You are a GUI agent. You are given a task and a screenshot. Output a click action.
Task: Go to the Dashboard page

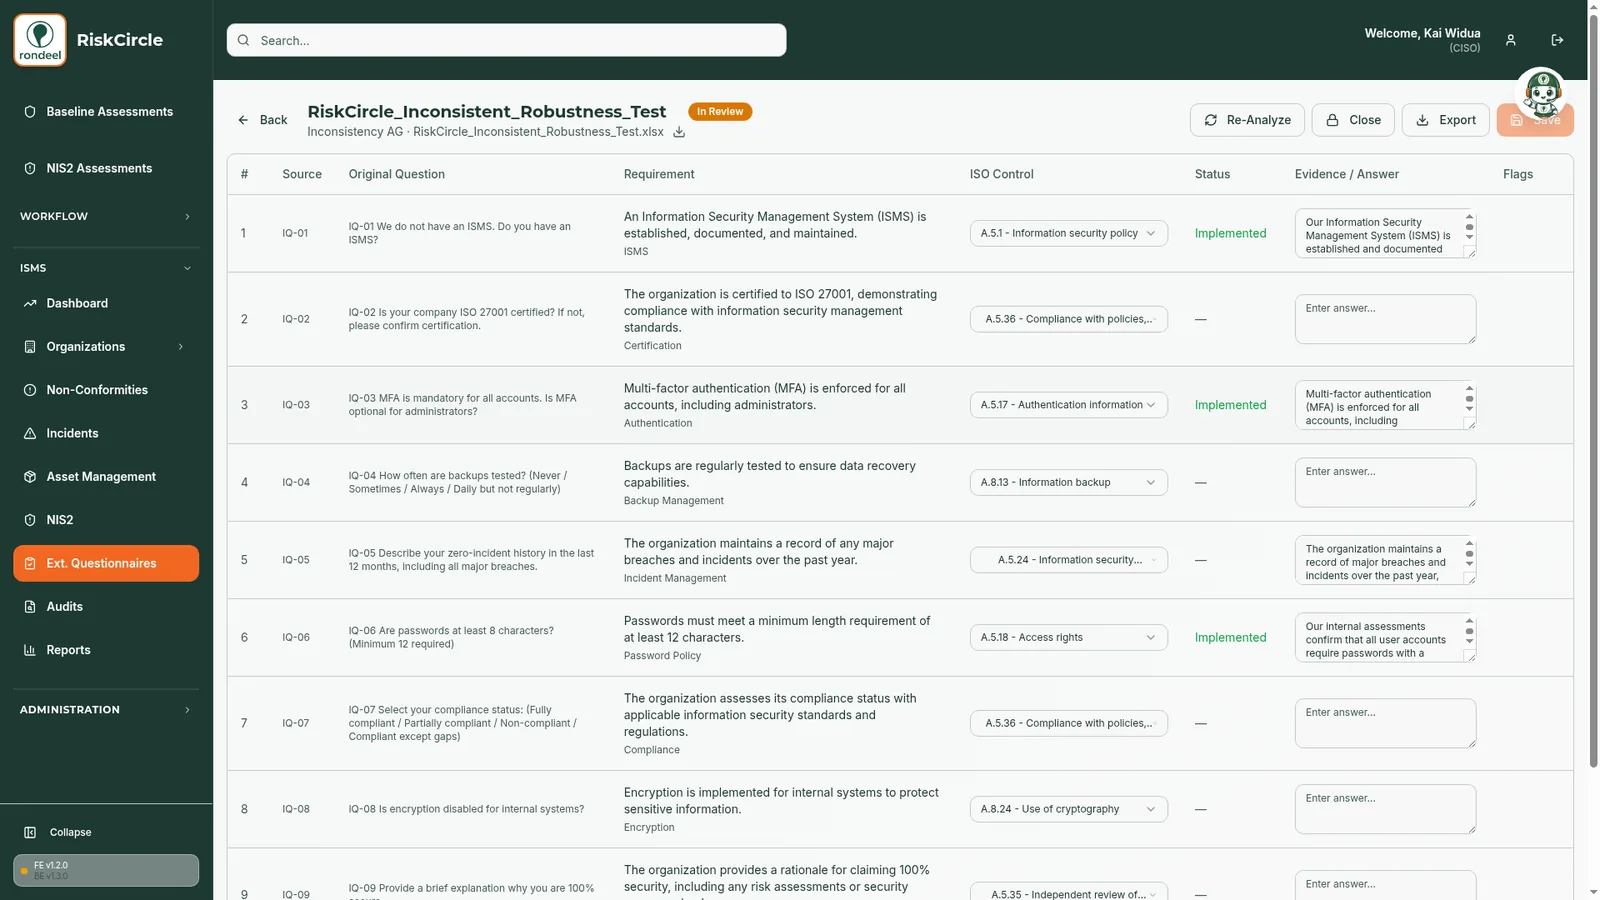[x=106, y=303]
